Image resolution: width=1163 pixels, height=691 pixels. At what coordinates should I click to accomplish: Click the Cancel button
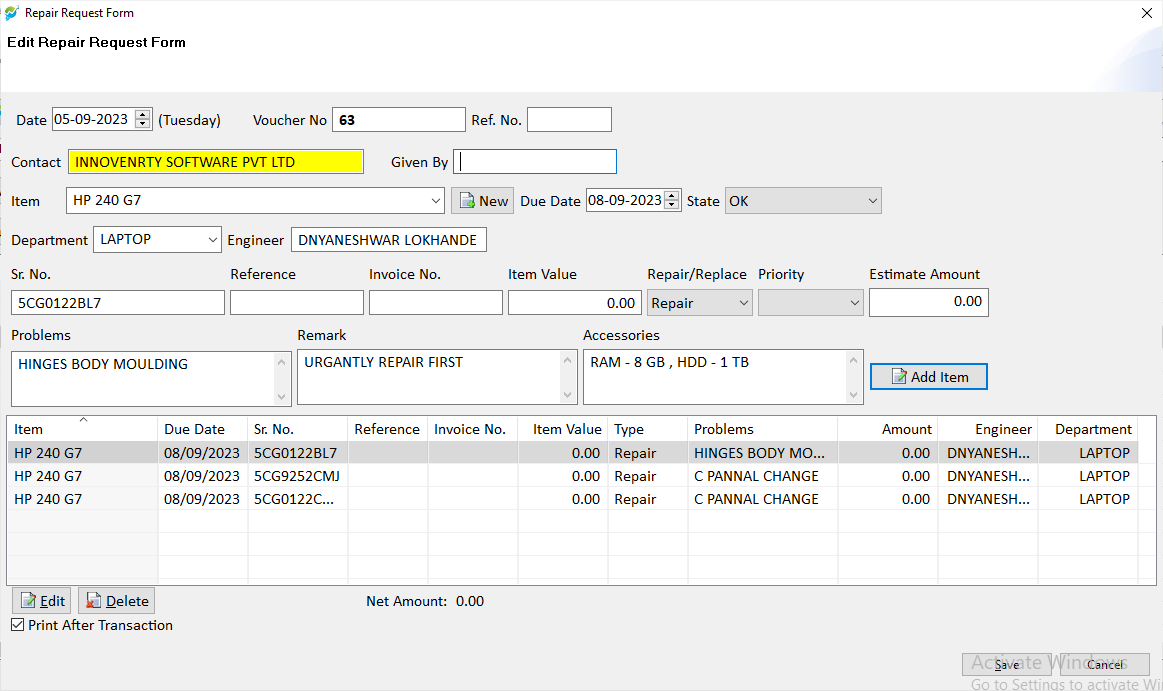tap(1104, 664)
